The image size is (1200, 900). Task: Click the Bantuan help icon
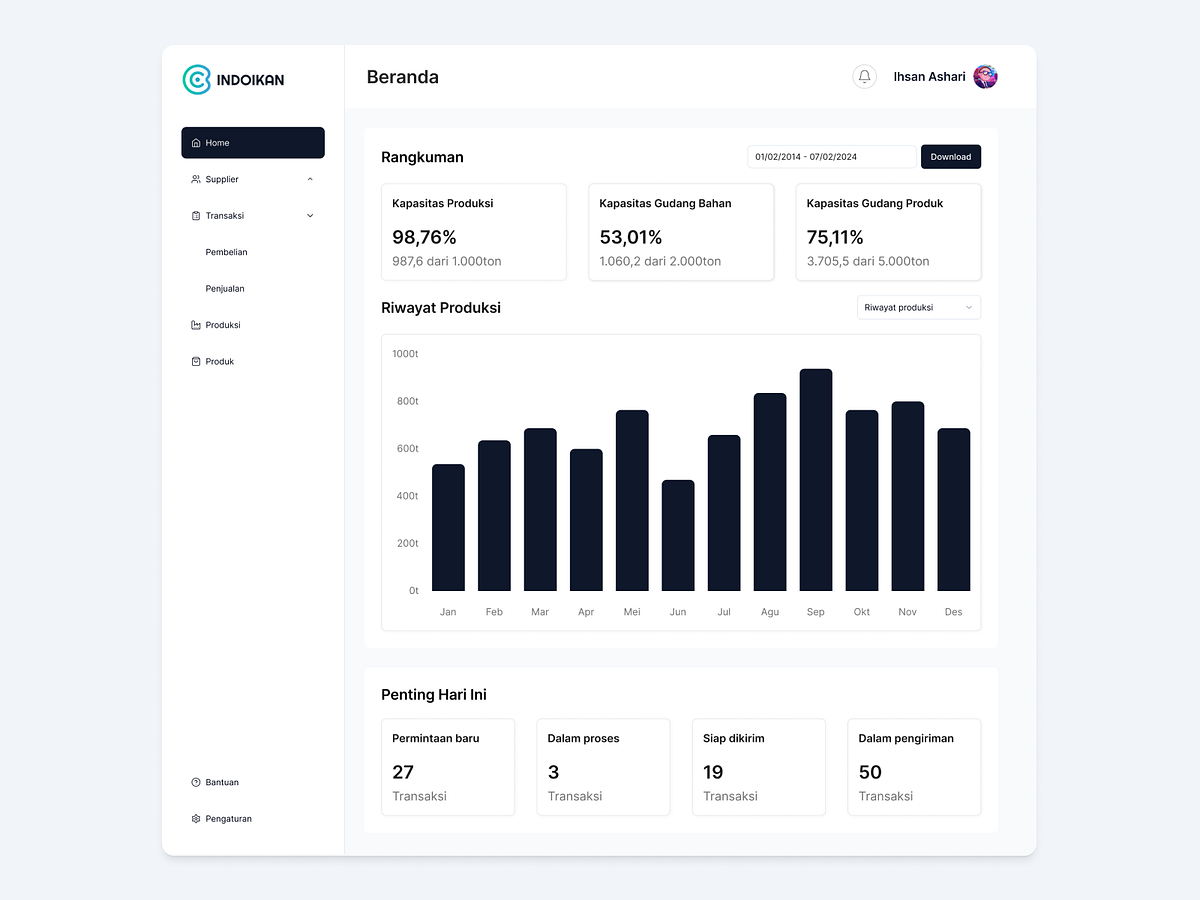tap(195, 782)
